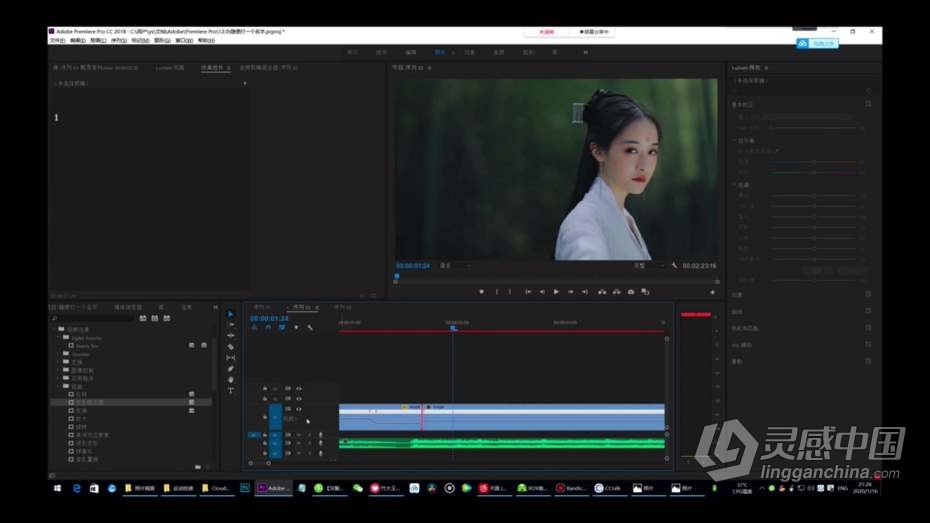Toggle nest-sequence insert mode in timeline

254,327
